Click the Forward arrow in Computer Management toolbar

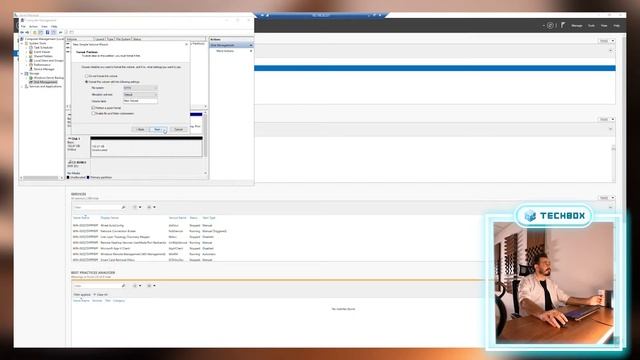27,32
